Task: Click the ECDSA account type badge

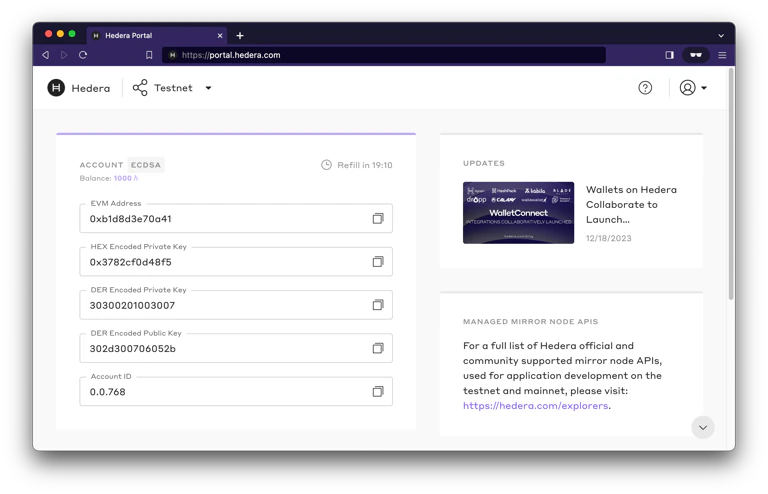Action: coord(146,165)
